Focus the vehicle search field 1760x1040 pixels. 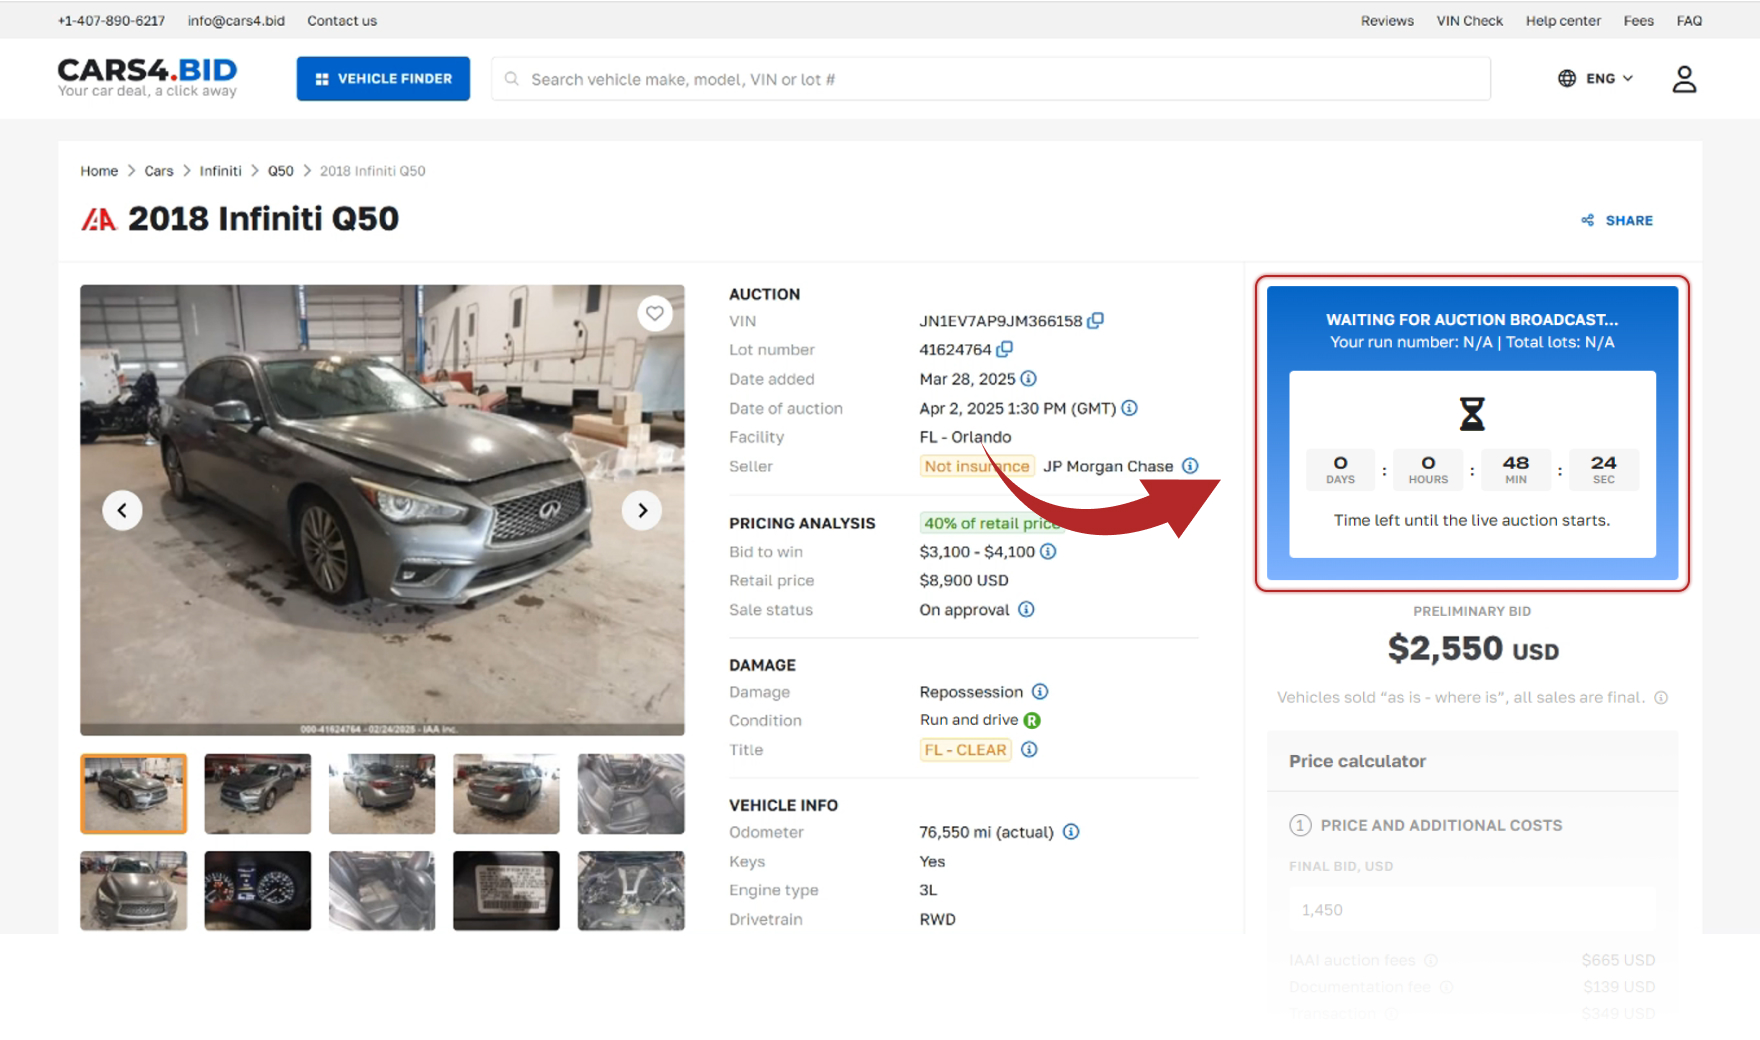click(x=991, y=79)
